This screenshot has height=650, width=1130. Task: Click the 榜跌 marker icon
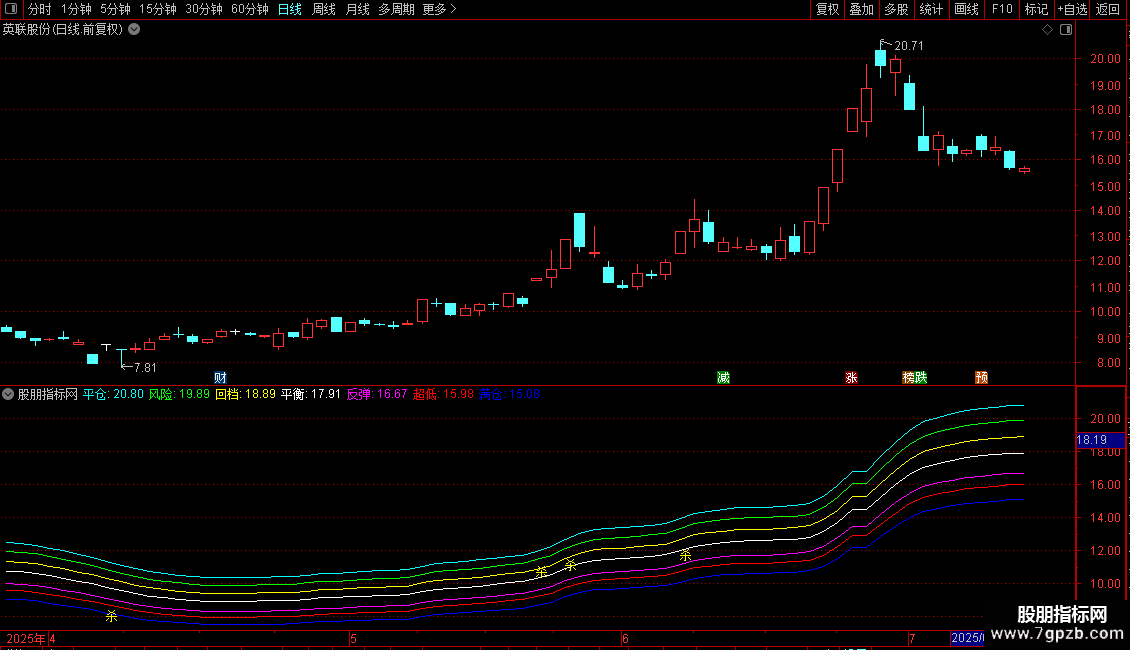coord(915,378)
